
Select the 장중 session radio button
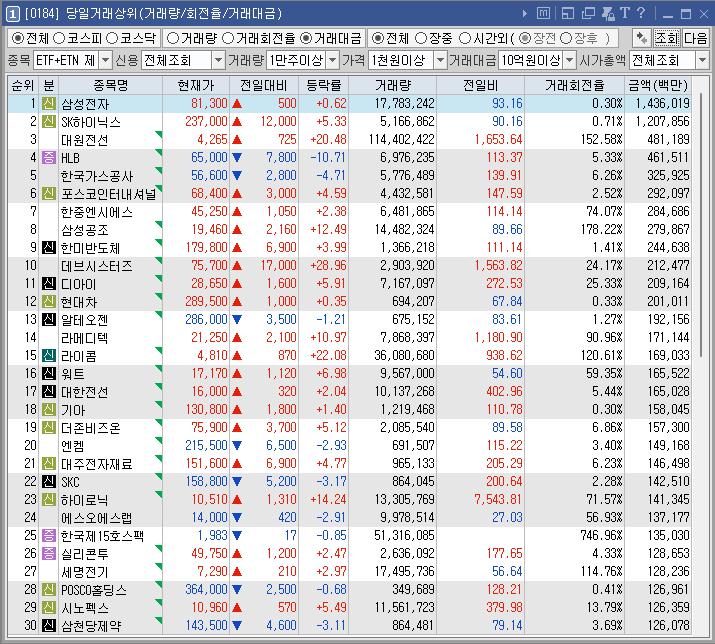click(421, 38)
